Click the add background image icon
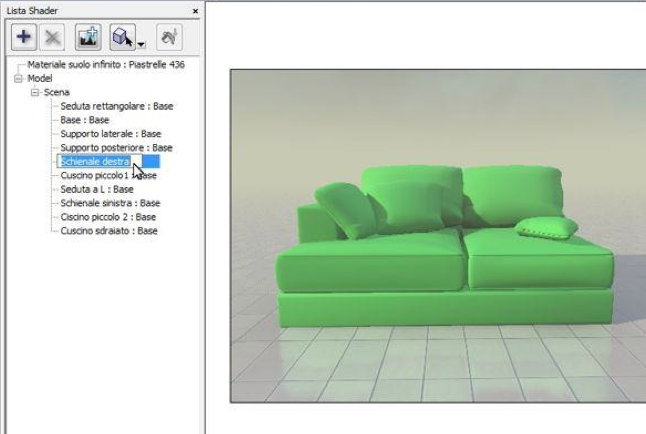The height and width of the screenshot is (434, 646). tap(89, 37)
